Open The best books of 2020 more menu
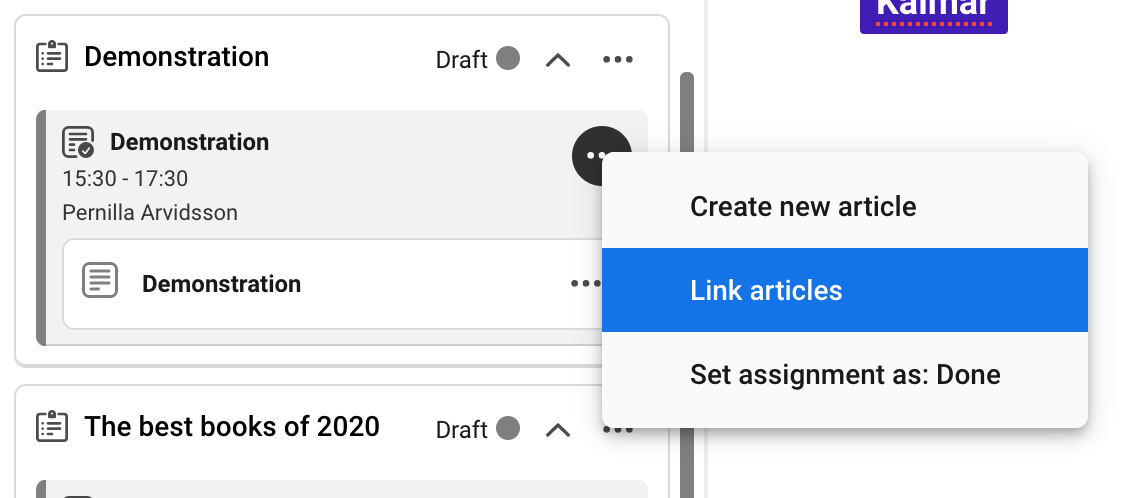Viewport: 1142px width, 498px height. (x=618, y=430)
